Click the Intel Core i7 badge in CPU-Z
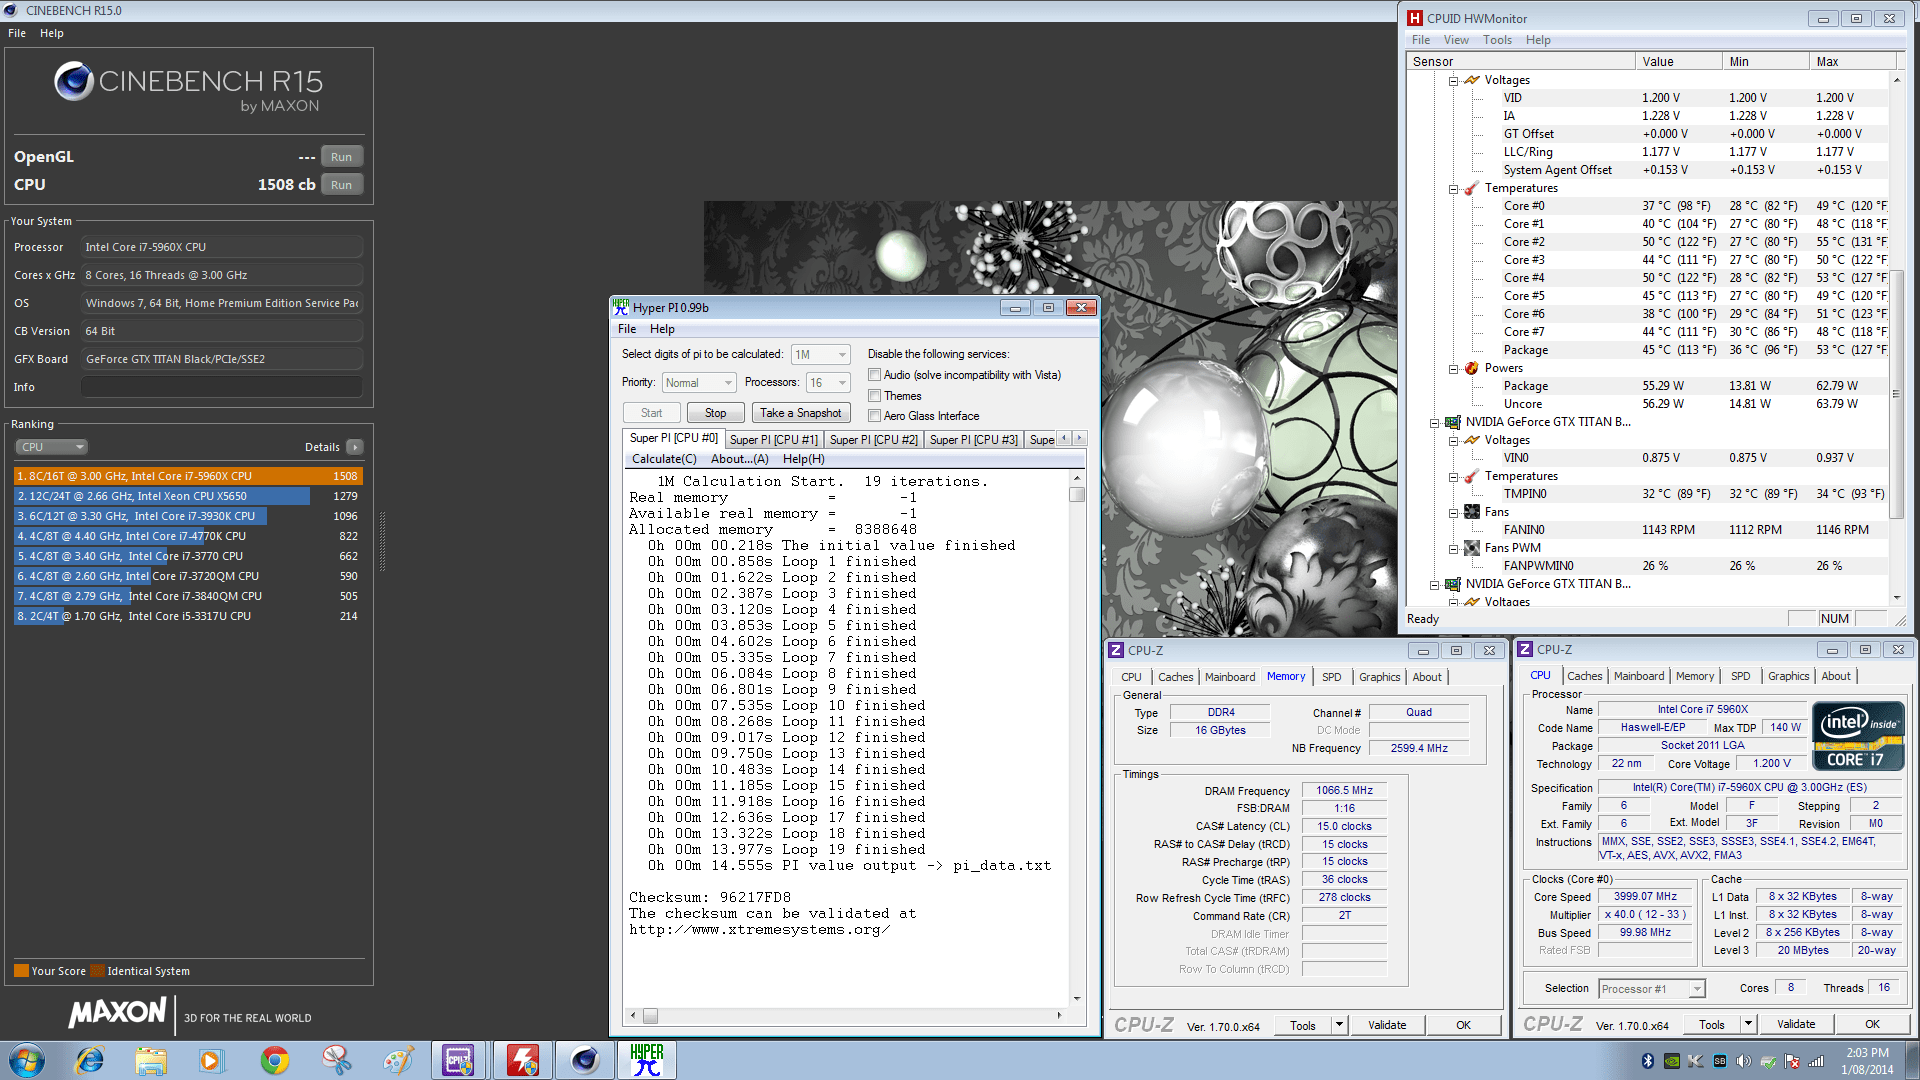 point(1857,735)
